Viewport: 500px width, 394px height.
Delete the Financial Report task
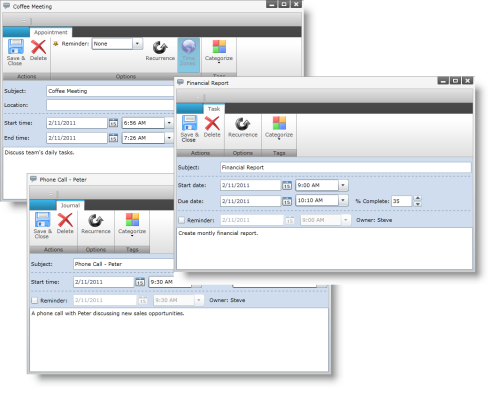coord(212,127)
